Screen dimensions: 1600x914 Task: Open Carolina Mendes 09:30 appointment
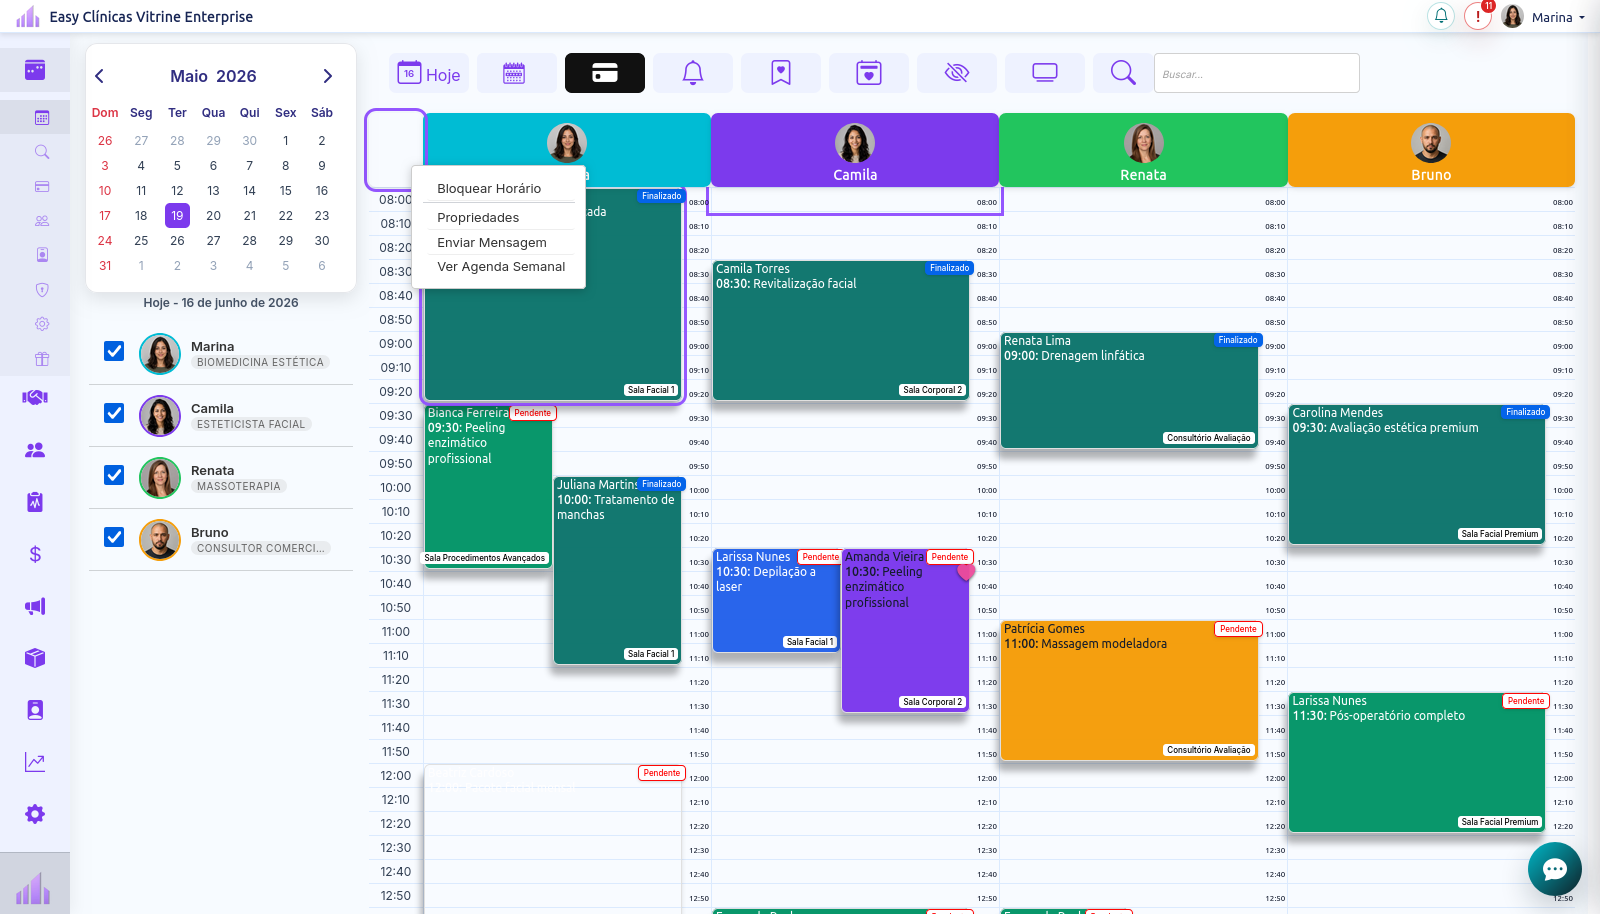1418,475
